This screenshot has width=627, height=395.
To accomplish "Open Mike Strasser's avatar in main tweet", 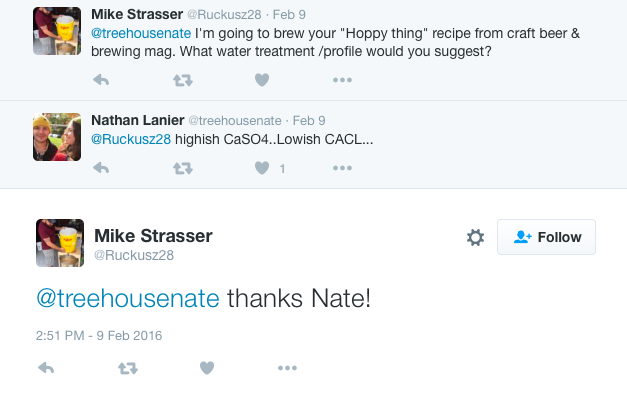I will [60, 243].
